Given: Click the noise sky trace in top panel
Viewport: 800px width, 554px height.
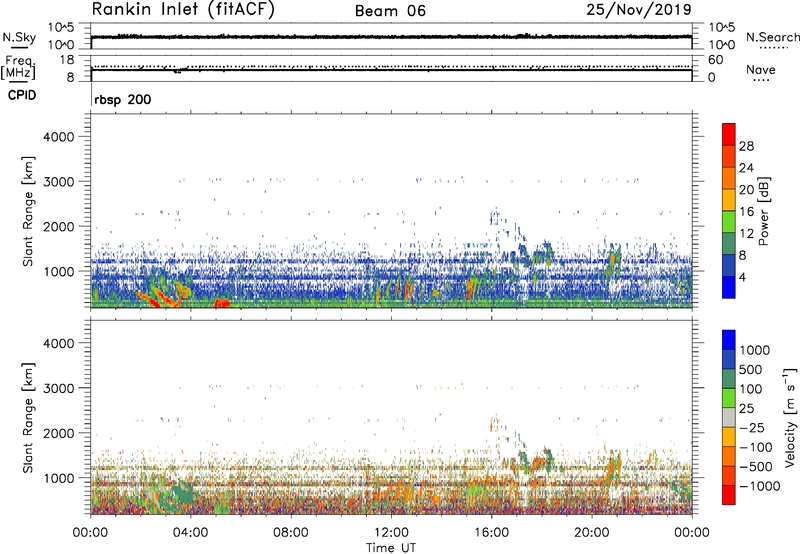Looking at the screenshot, I should click(391, 37).
